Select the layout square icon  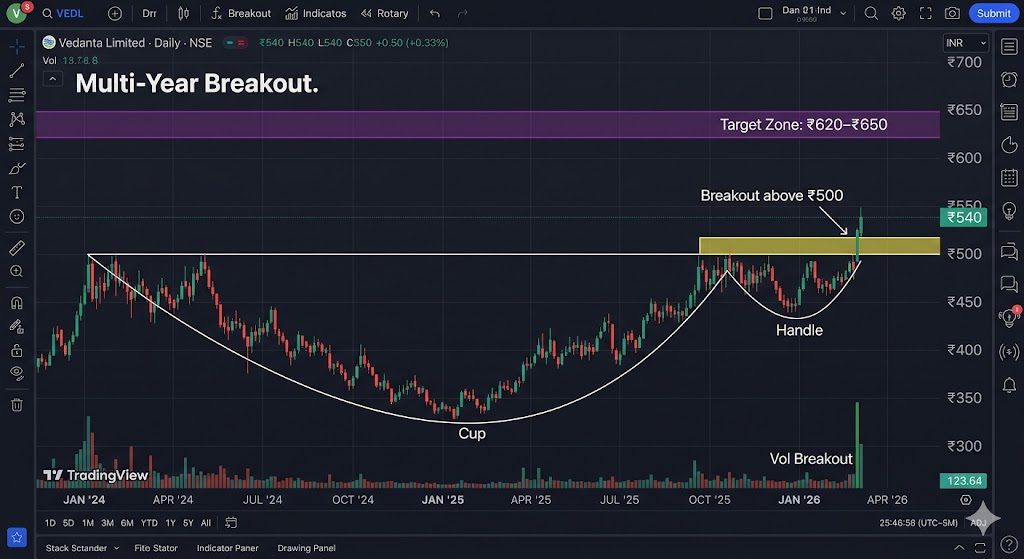coord(765,13)
